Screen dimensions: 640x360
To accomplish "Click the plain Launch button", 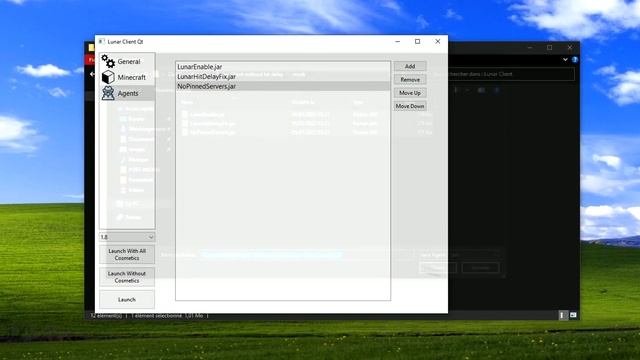I will click(127, 300).
